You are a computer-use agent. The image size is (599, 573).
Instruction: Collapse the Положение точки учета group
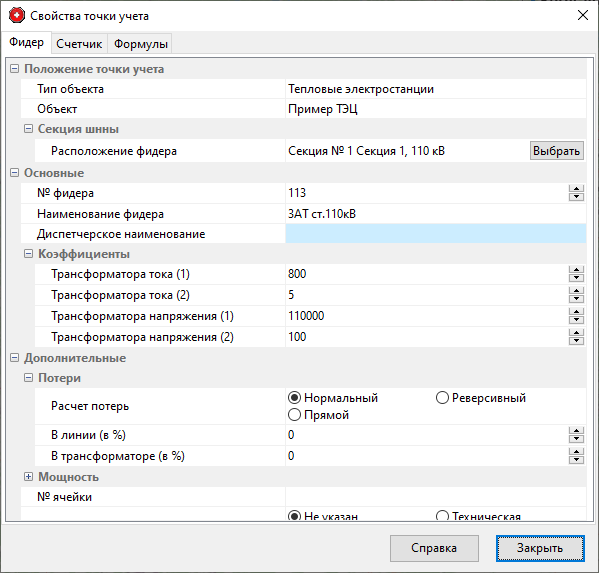click(x=15, y=69)
